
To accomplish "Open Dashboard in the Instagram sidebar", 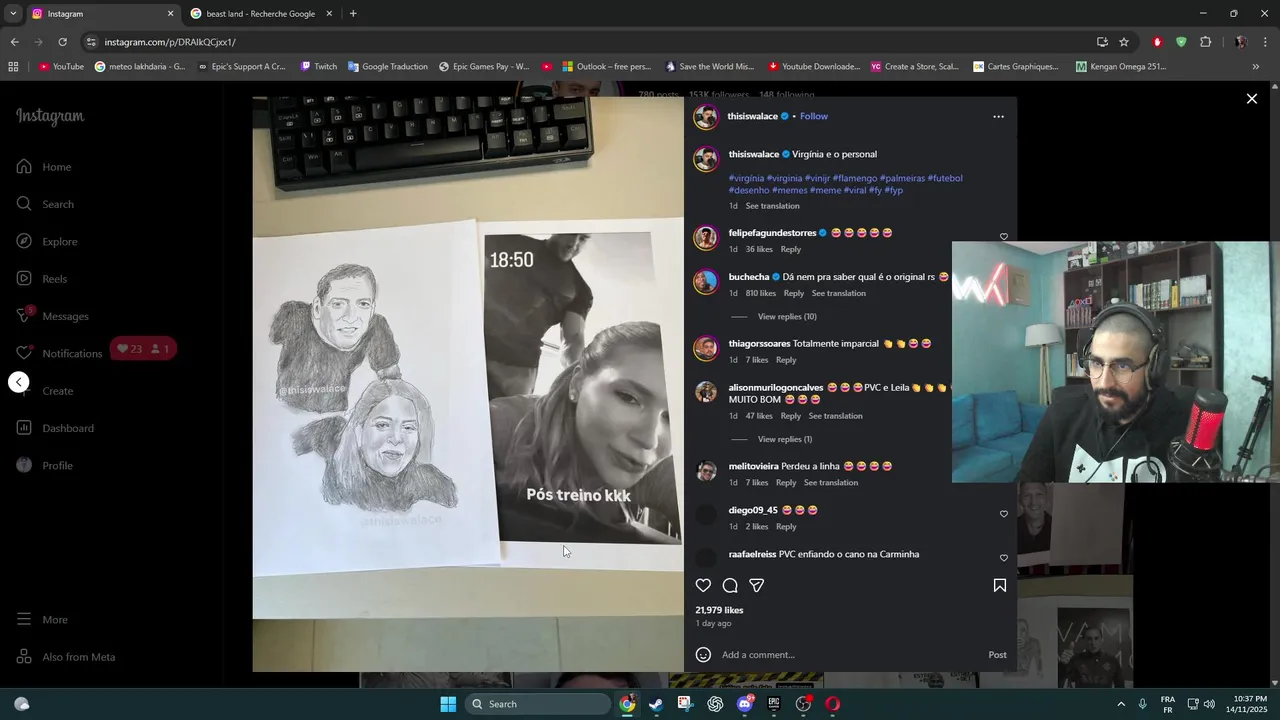I will (55, 428).
